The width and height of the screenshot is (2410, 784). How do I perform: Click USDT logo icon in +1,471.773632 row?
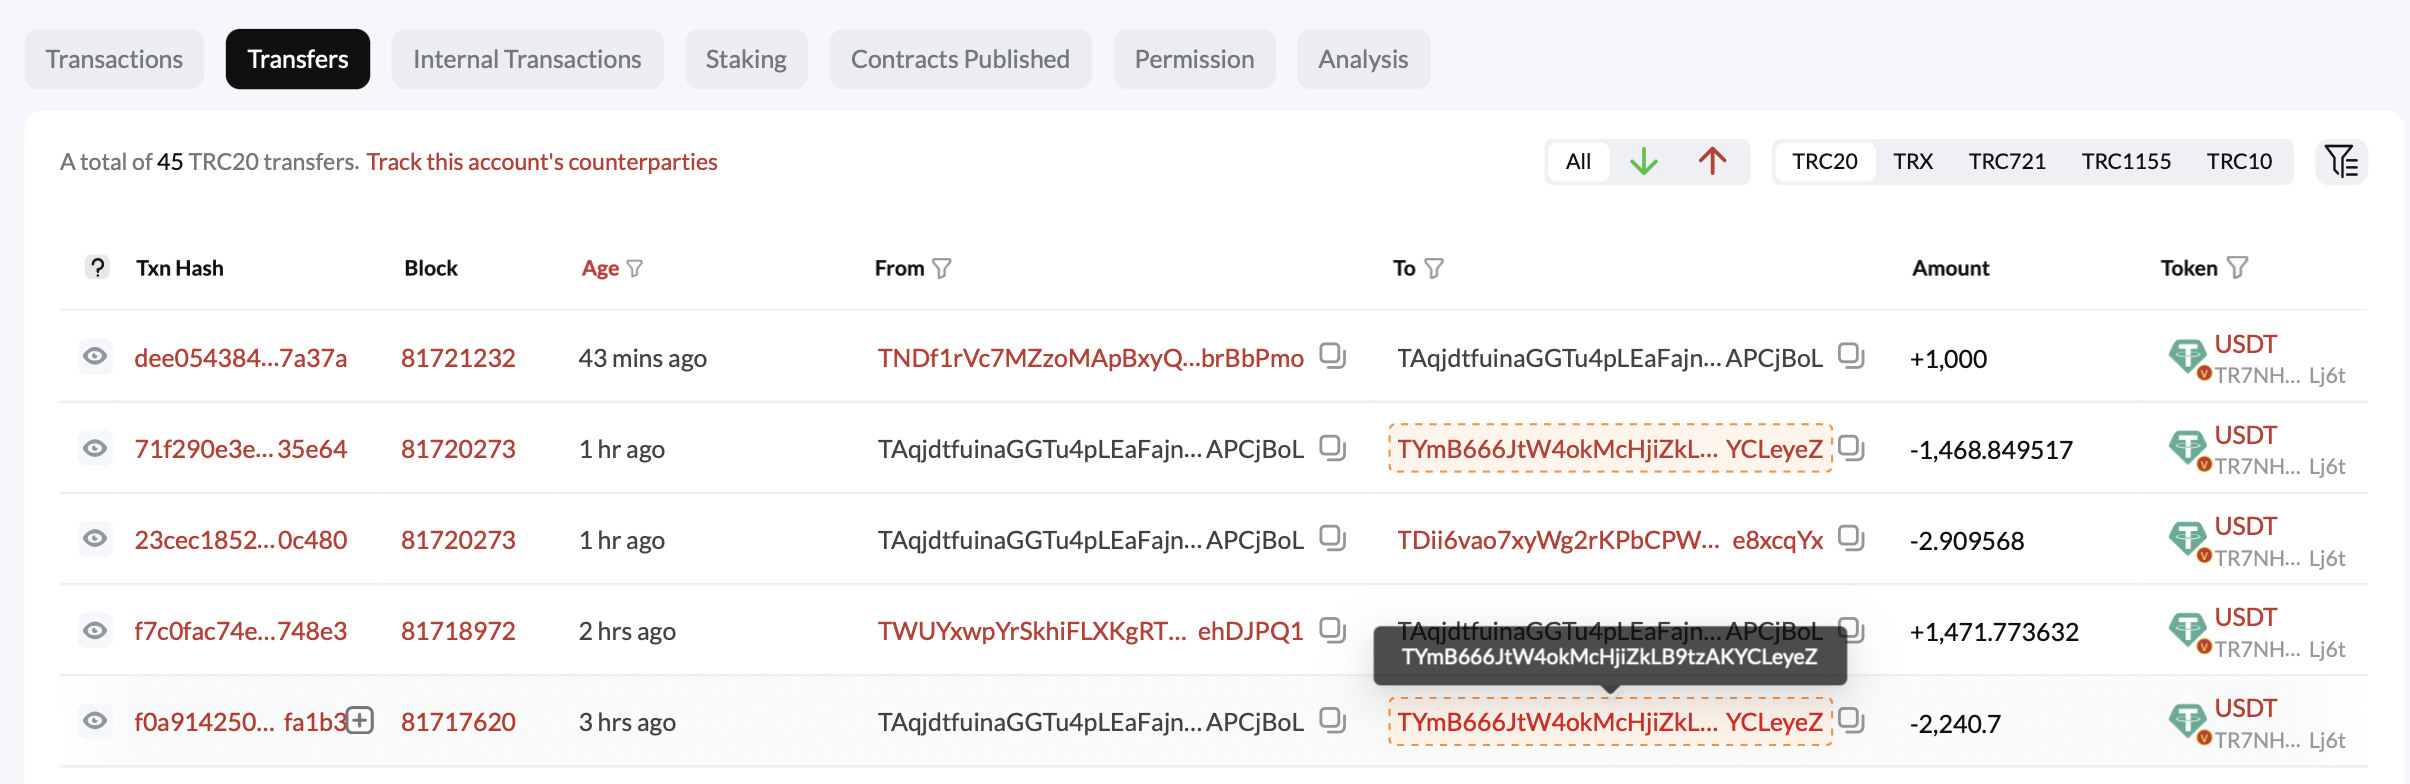[2188, 631]
